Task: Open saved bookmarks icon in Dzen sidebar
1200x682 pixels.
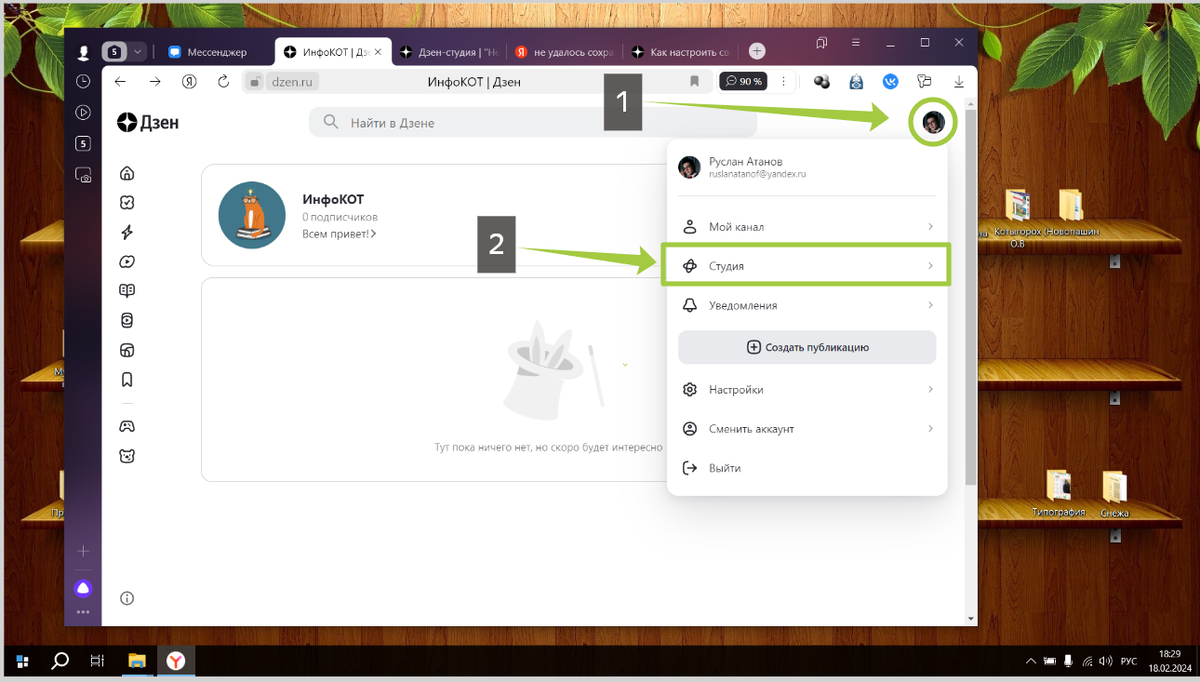Action: click(127, 380)
